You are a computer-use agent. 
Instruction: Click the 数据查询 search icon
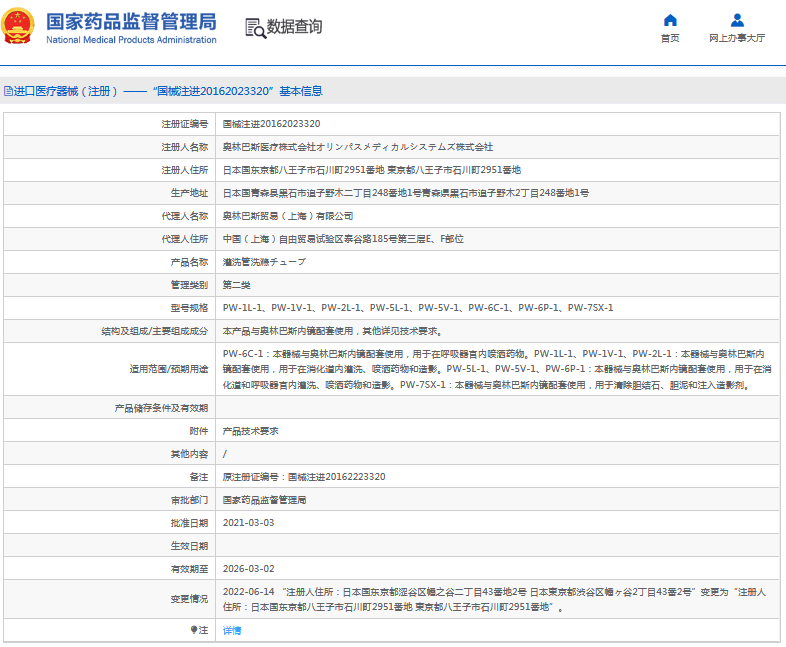point(255,28)
